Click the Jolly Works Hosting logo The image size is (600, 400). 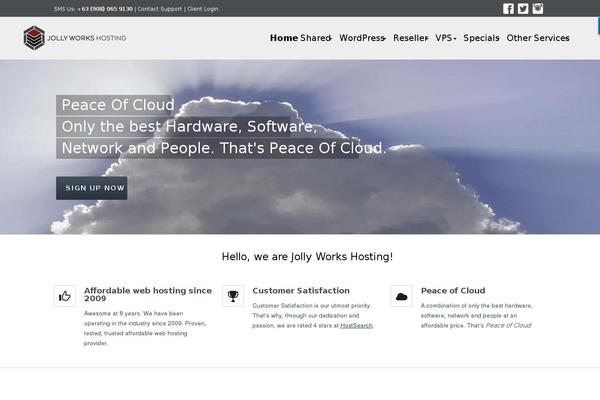pyautogui.click(x=75, y=38)
